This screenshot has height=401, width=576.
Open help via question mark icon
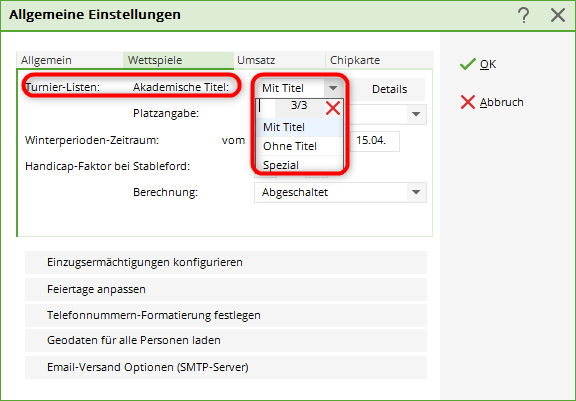coord(523,15)
